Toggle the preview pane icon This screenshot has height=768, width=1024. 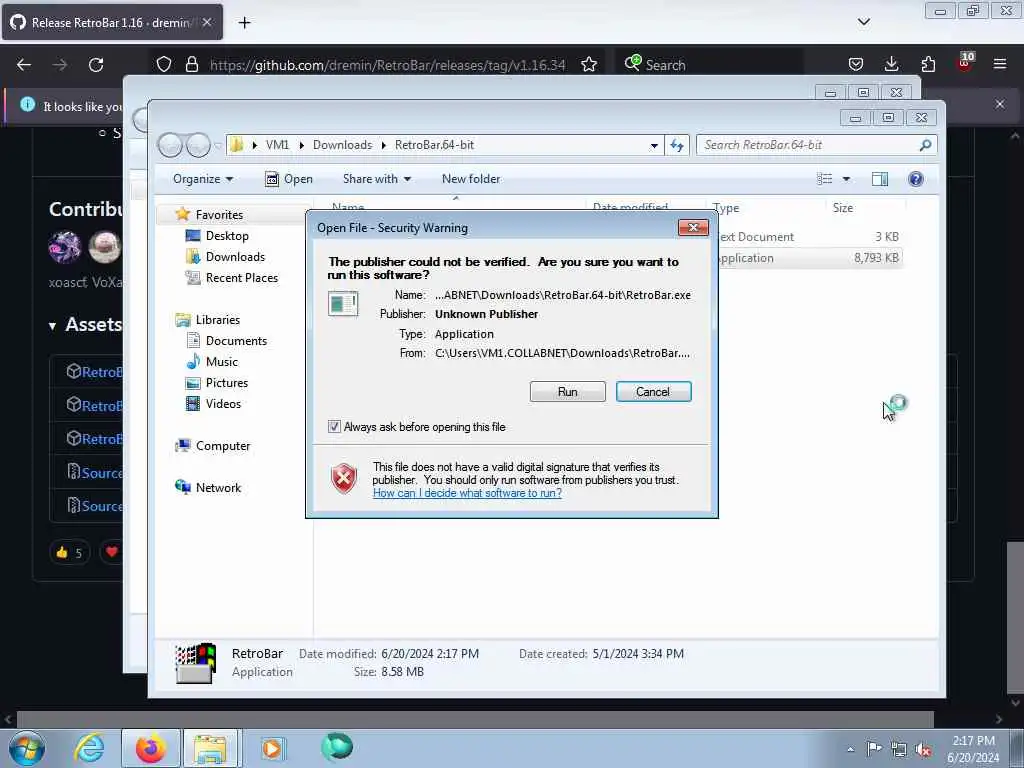880,179
